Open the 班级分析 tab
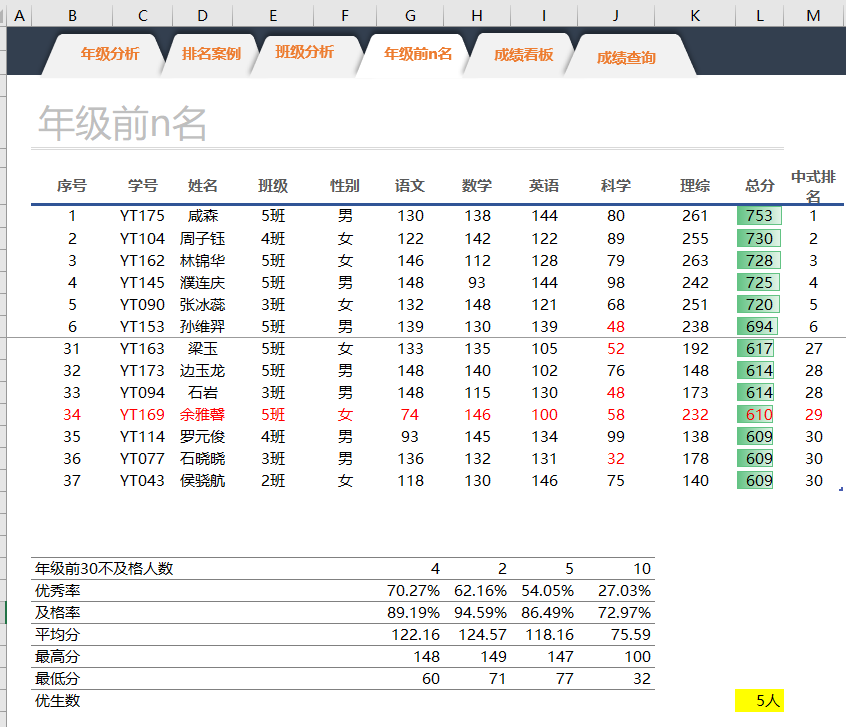 pos(304,52)
